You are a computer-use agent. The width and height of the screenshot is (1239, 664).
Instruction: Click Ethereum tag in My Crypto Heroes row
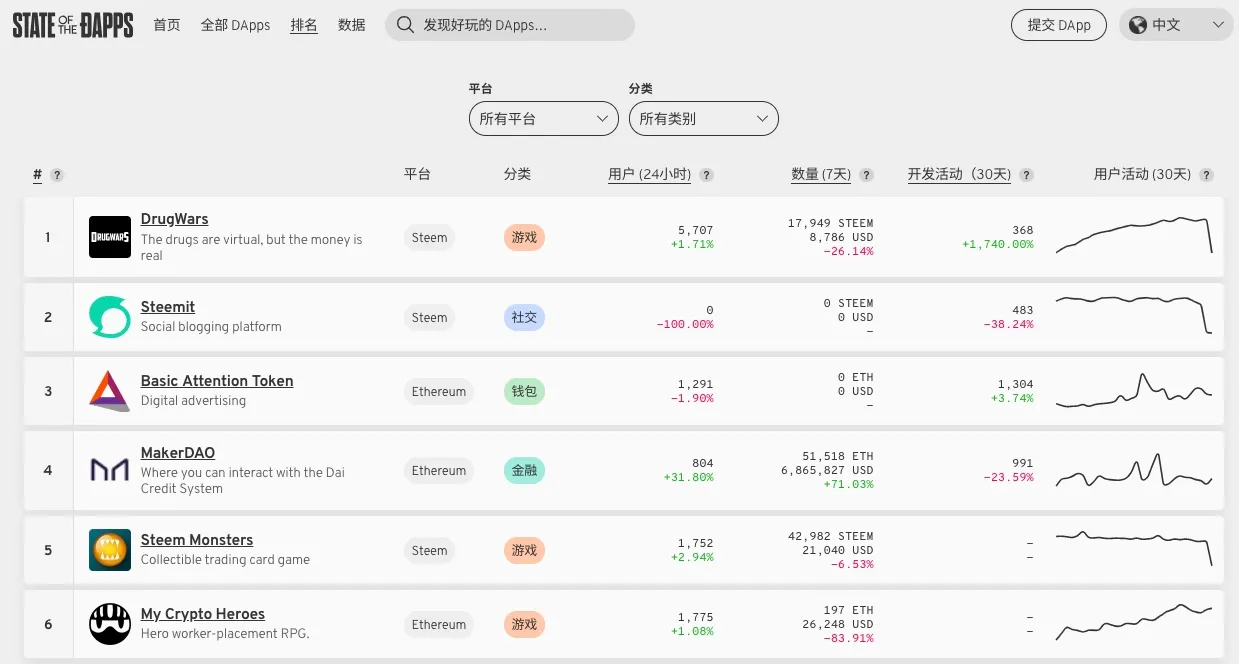pos(439,625)
